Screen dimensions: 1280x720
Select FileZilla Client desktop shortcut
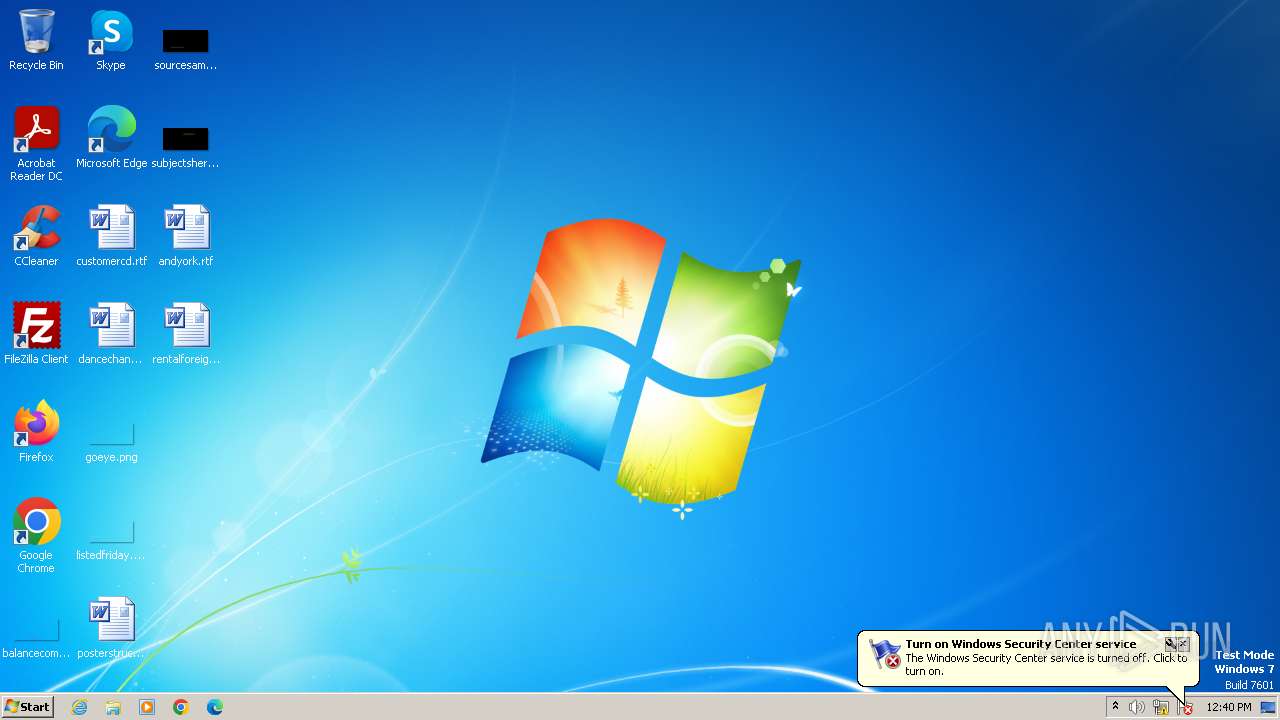(x=36, y=334)
